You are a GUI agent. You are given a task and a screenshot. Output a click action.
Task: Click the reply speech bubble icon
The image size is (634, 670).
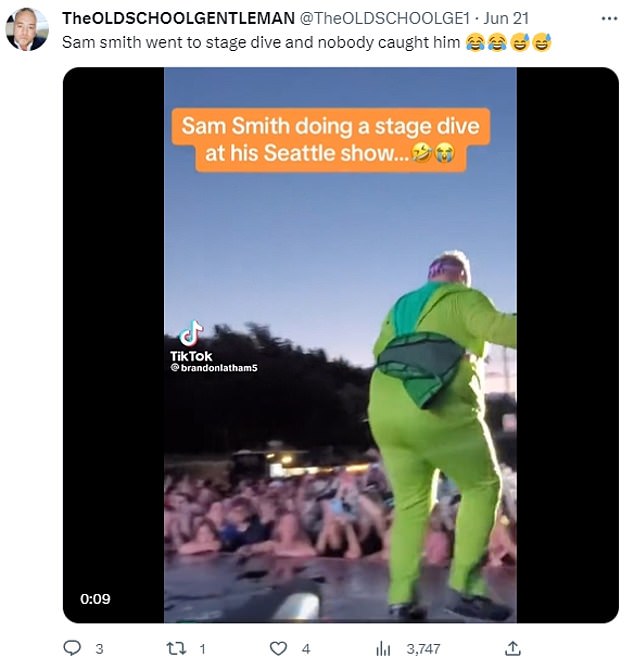pyautogui.click(x=72, y=649)
